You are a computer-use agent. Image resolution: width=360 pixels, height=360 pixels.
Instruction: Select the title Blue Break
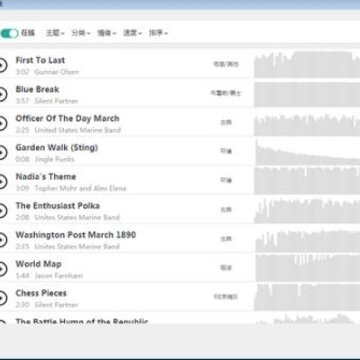pos(37,89)
